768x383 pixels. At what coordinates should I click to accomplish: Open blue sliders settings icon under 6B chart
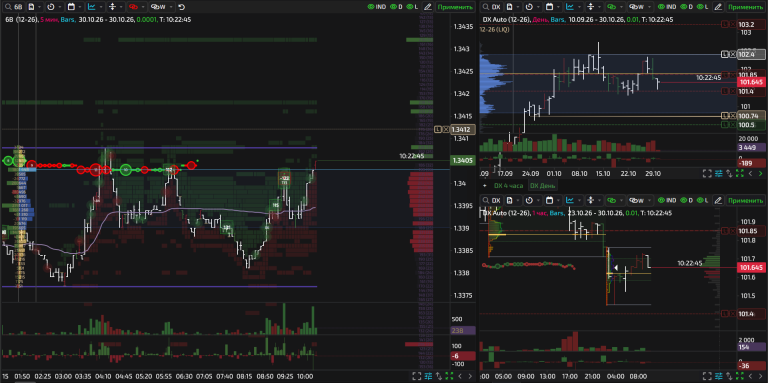click(429, 376)
